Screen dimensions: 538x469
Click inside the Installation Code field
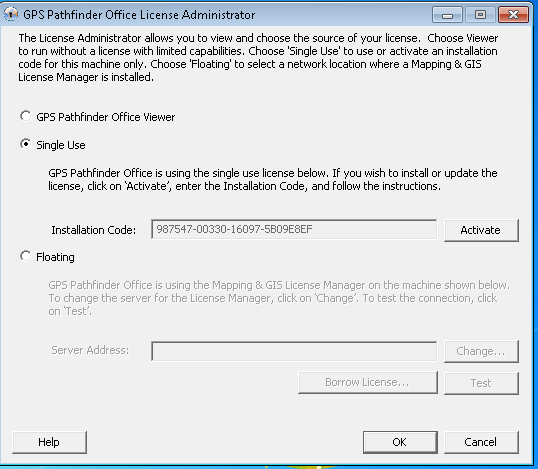coord(294,229)
